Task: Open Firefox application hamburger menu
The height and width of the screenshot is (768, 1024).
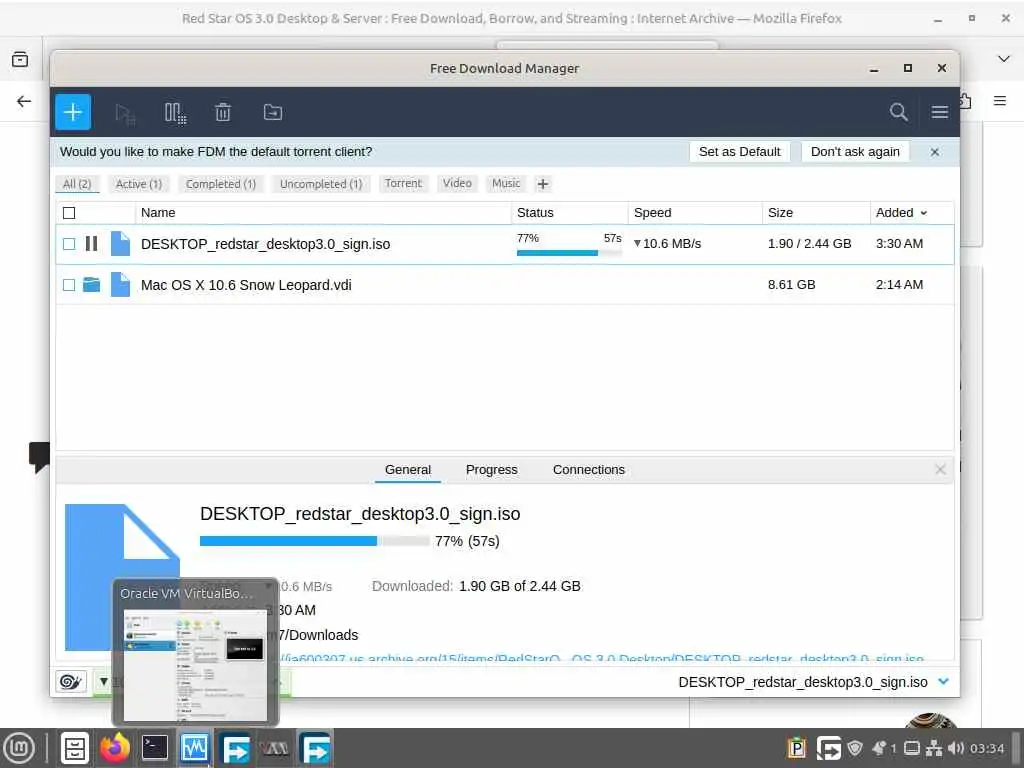Action: click(x=1000, y=101)
